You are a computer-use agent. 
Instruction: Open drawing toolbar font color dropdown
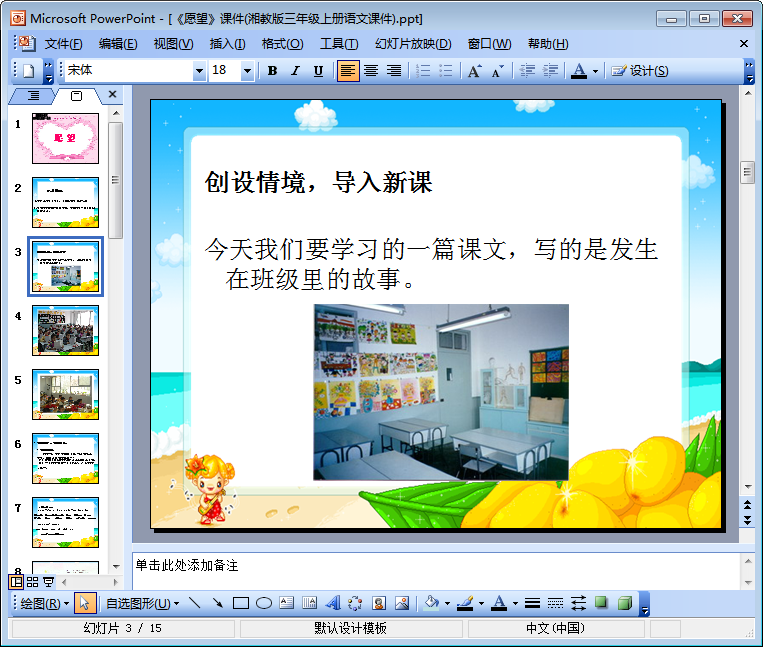pyautogui.click(x=515, y=604)
